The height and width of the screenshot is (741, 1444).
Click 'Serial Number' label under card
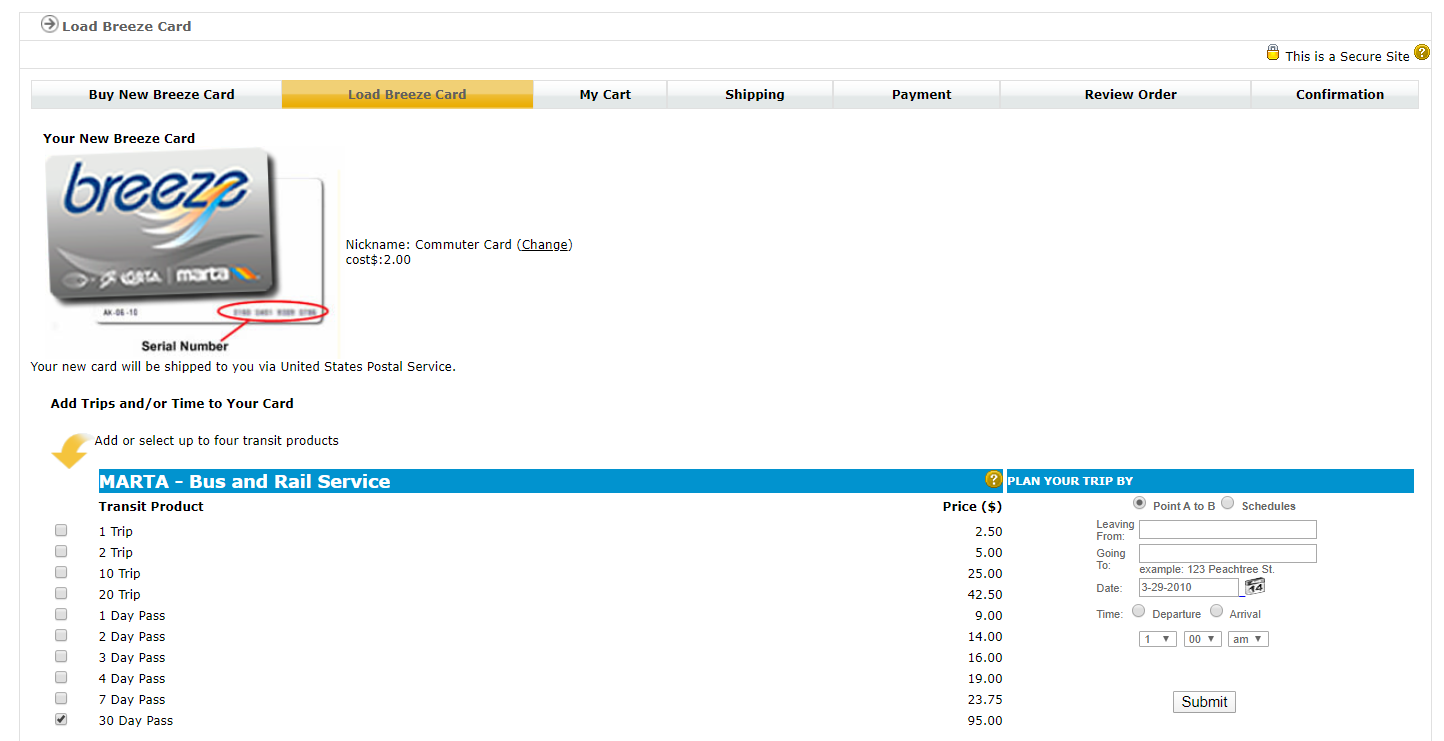click(x=185, y=346)
